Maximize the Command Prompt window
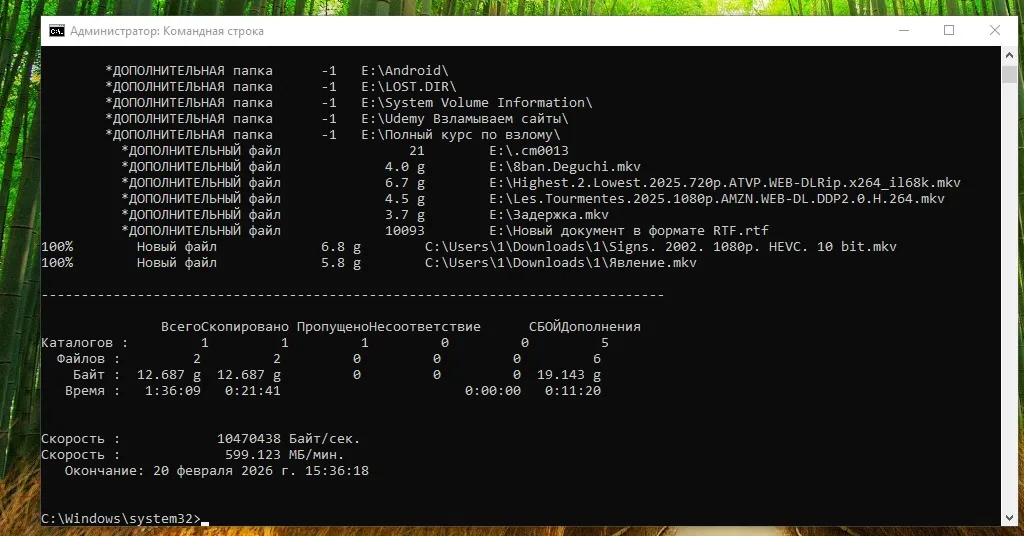 (x=949, y=31)
